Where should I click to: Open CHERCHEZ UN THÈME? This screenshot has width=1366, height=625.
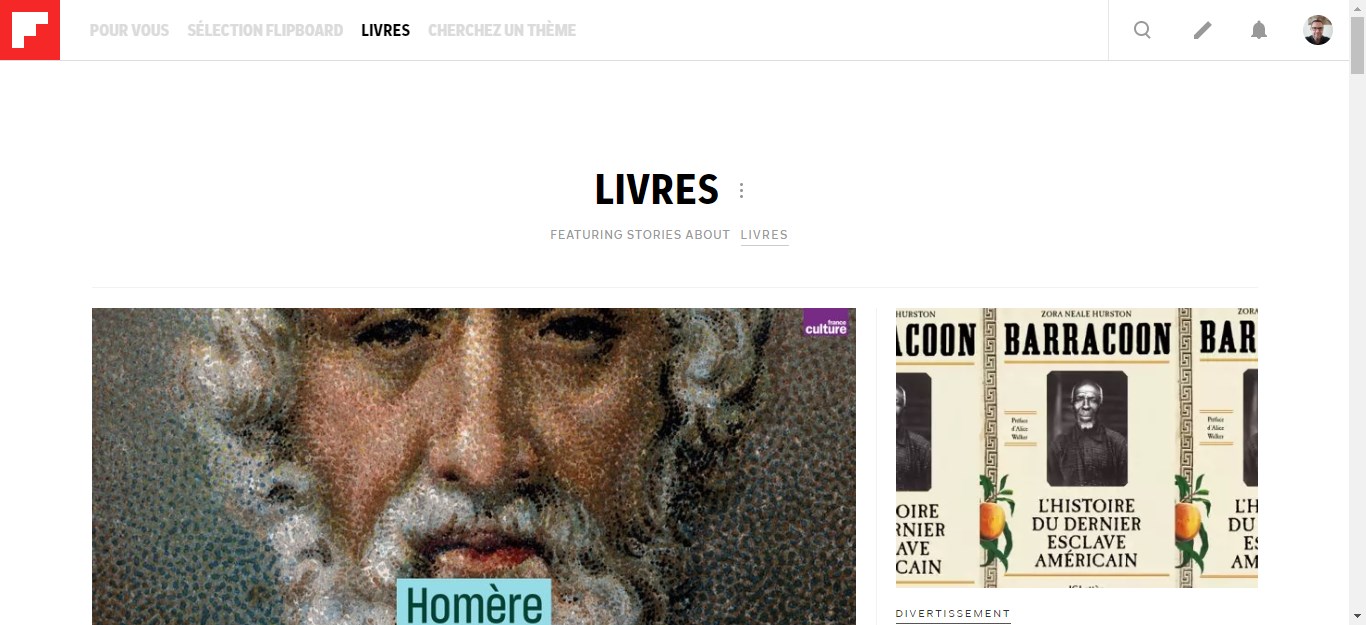502,30
